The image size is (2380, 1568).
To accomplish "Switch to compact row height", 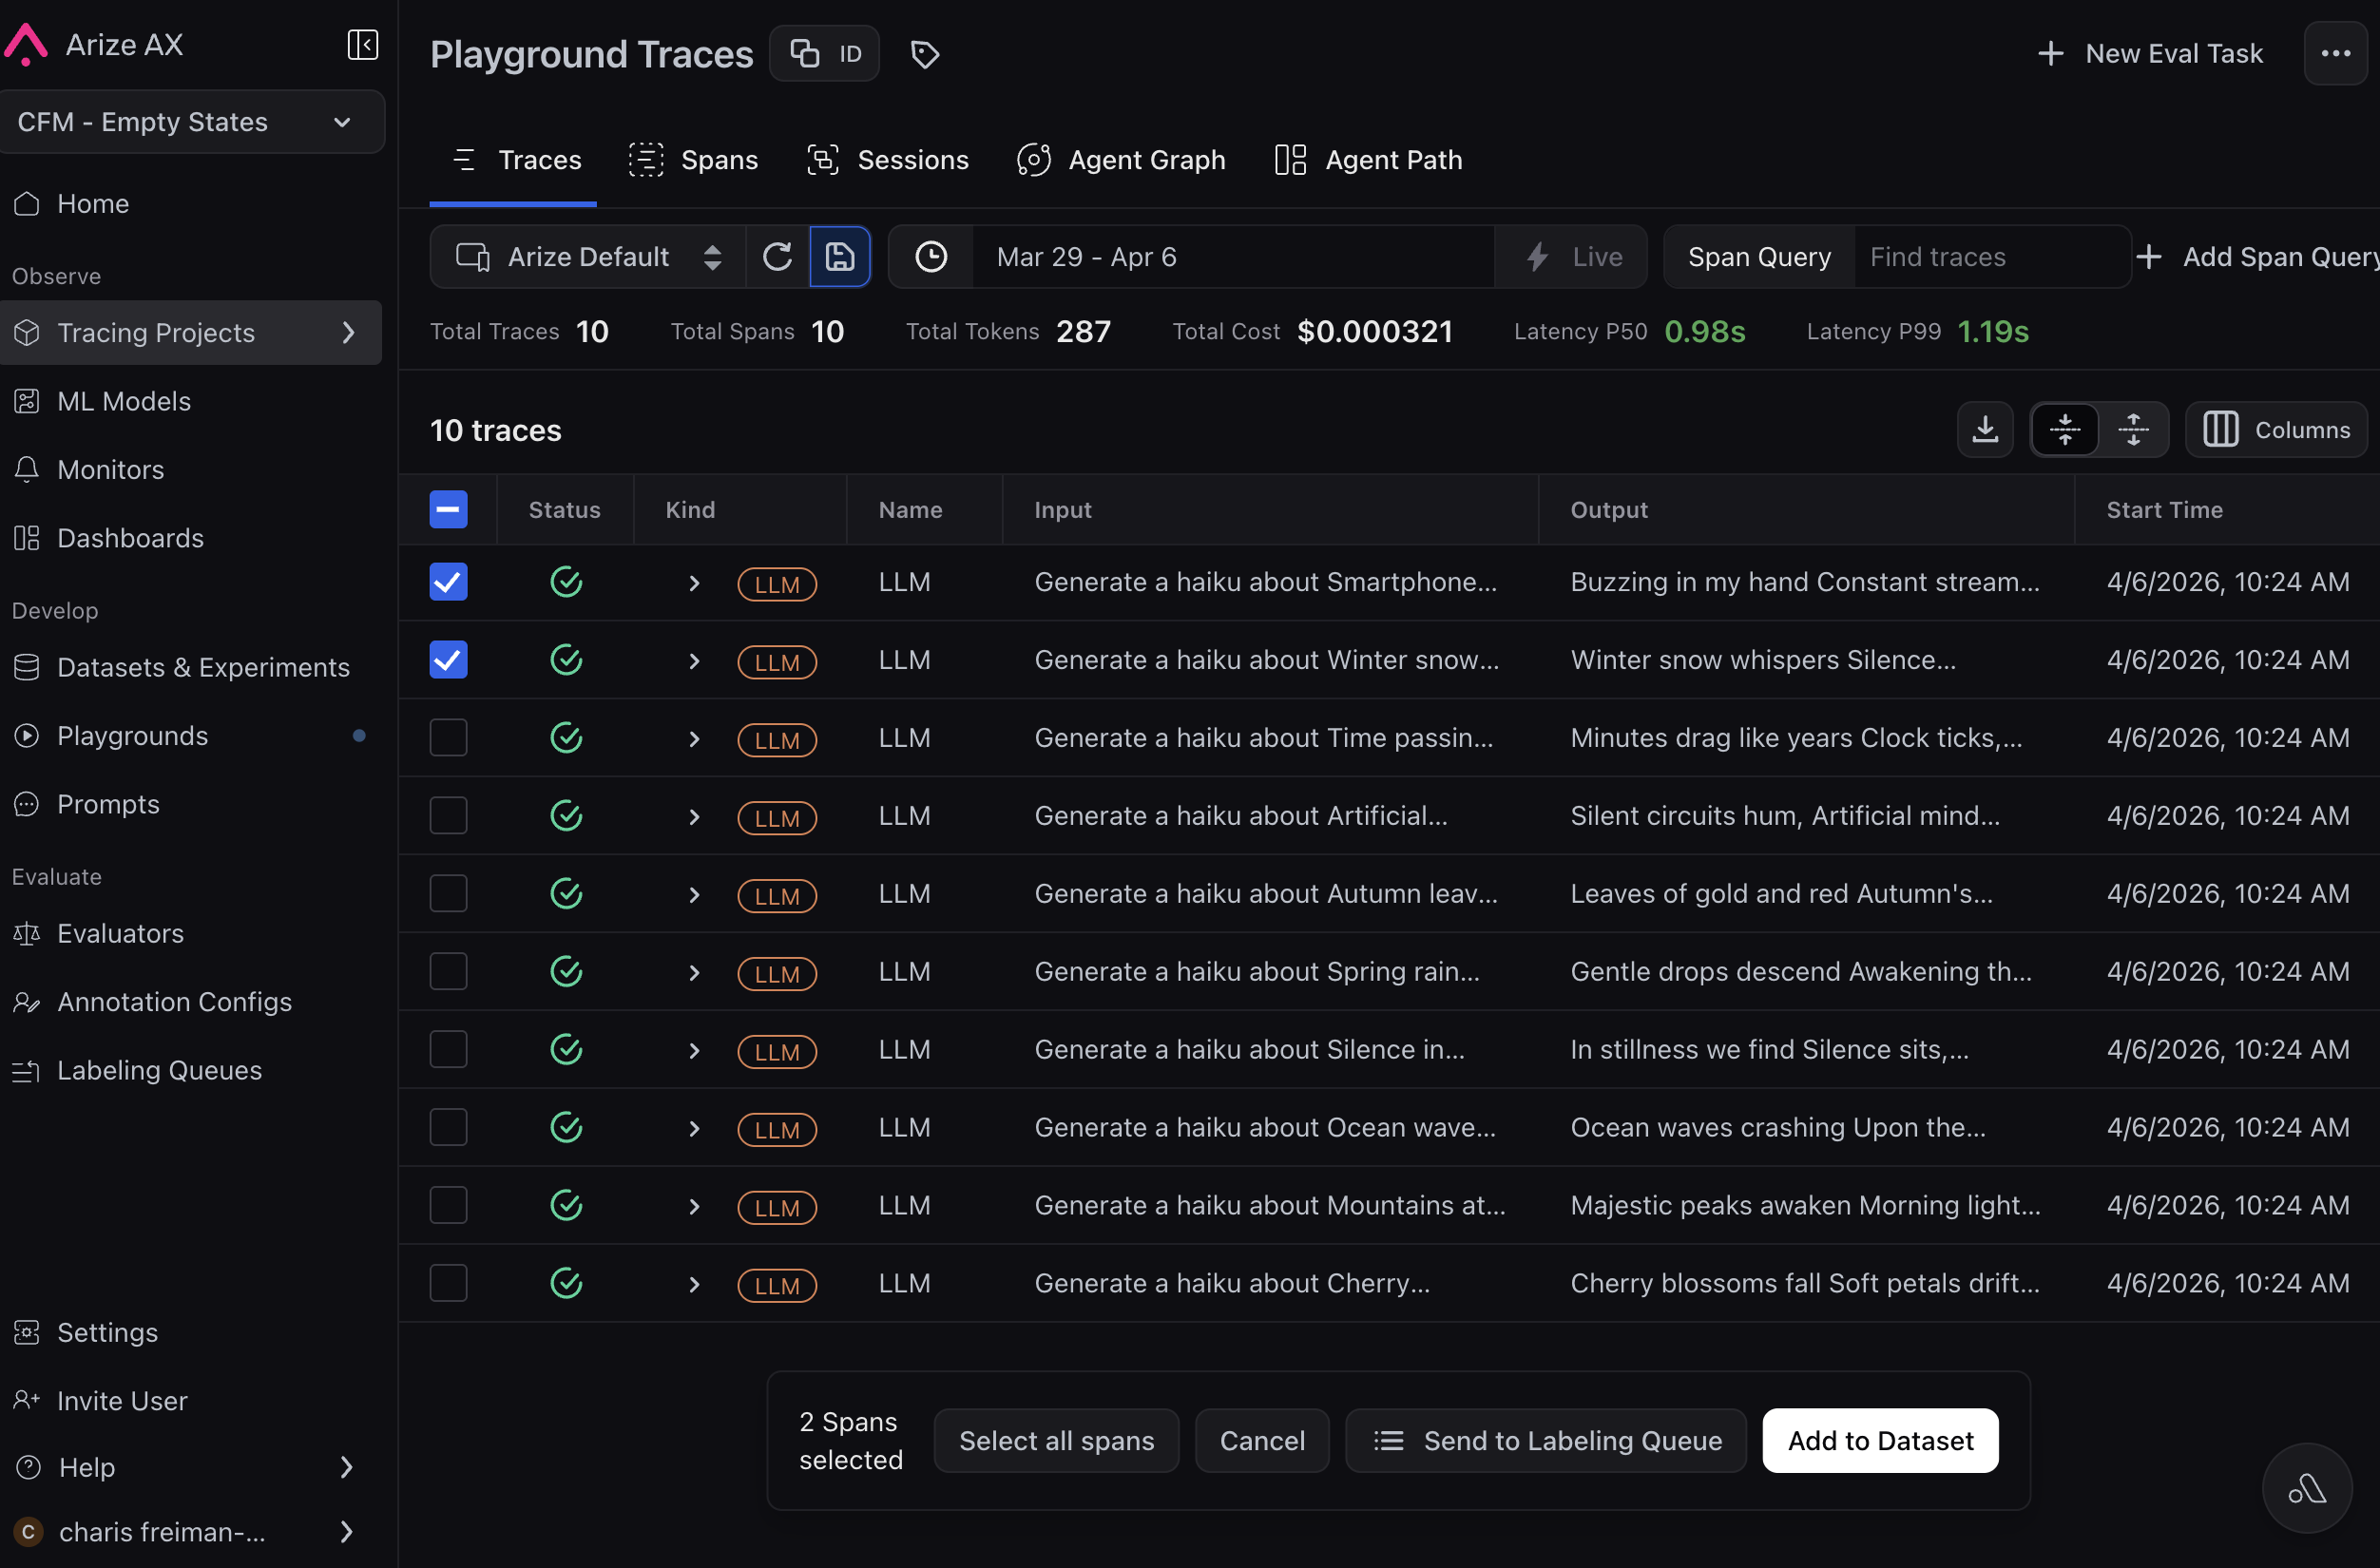I will [2064, 429].
